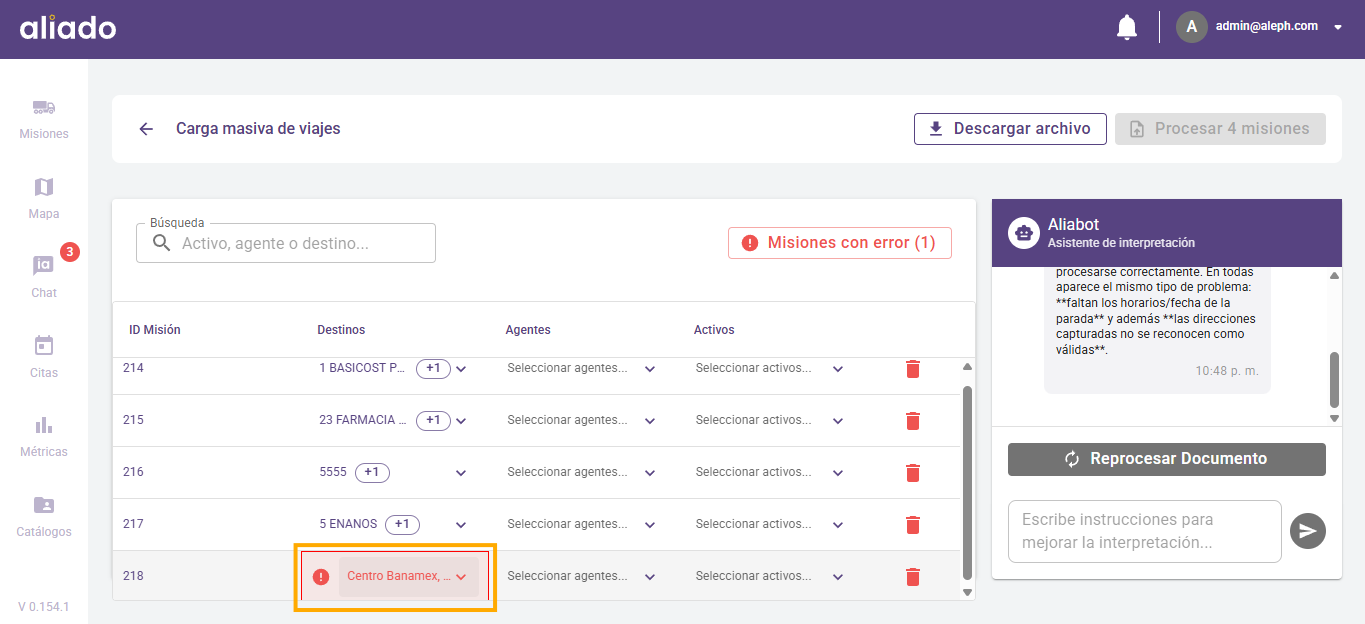Image resolution: width=1365 pixels, height=624 pixels.
Task: Open the Catálogos folder section
Action: 44,515
